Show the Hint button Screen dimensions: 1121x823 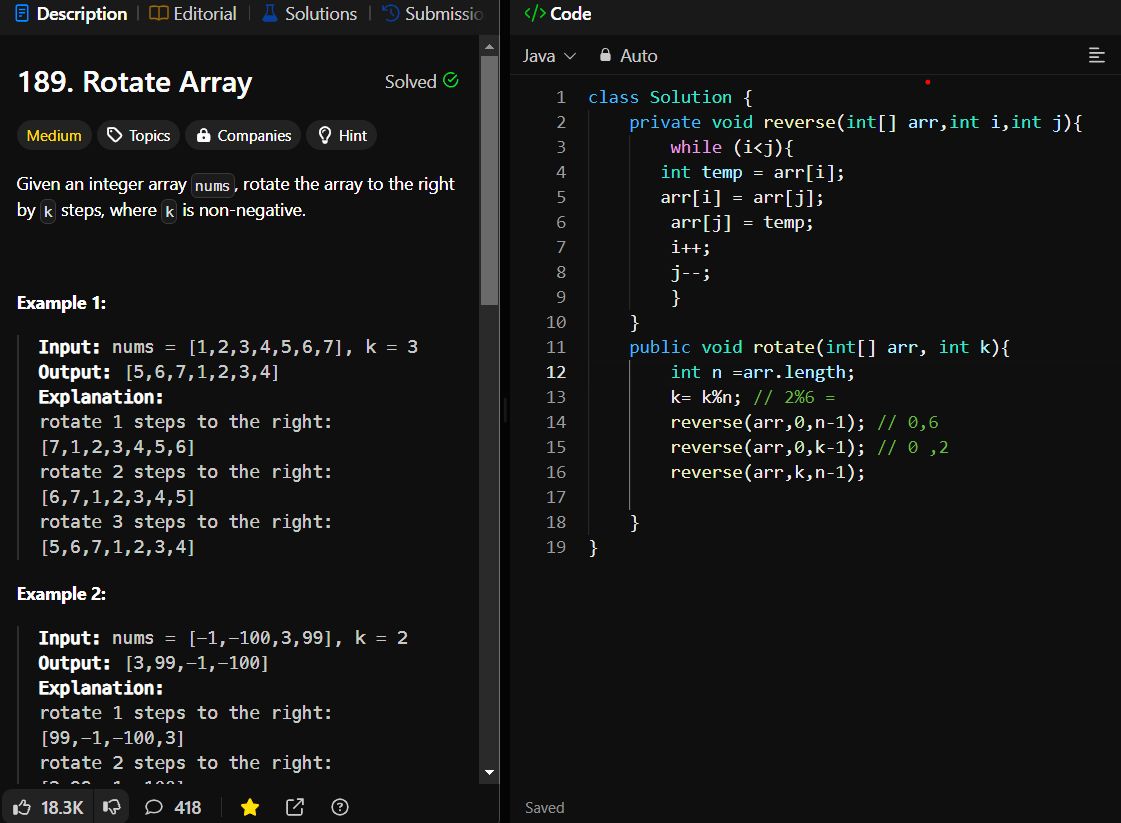[342, 136]
